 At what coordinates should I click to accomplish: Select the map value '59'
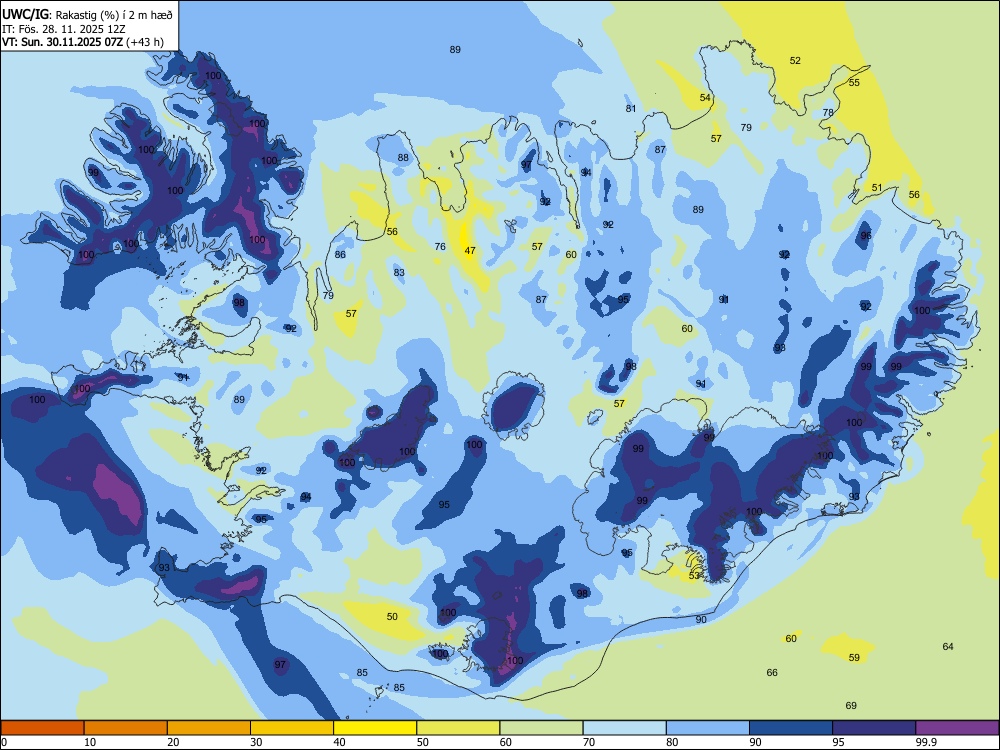coord(855,658)
